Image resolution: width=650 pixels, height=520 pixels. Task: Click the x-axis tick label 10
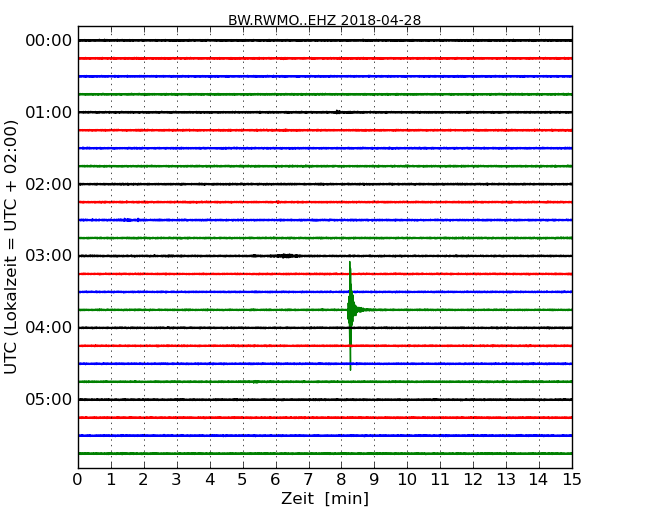[407, 480]
